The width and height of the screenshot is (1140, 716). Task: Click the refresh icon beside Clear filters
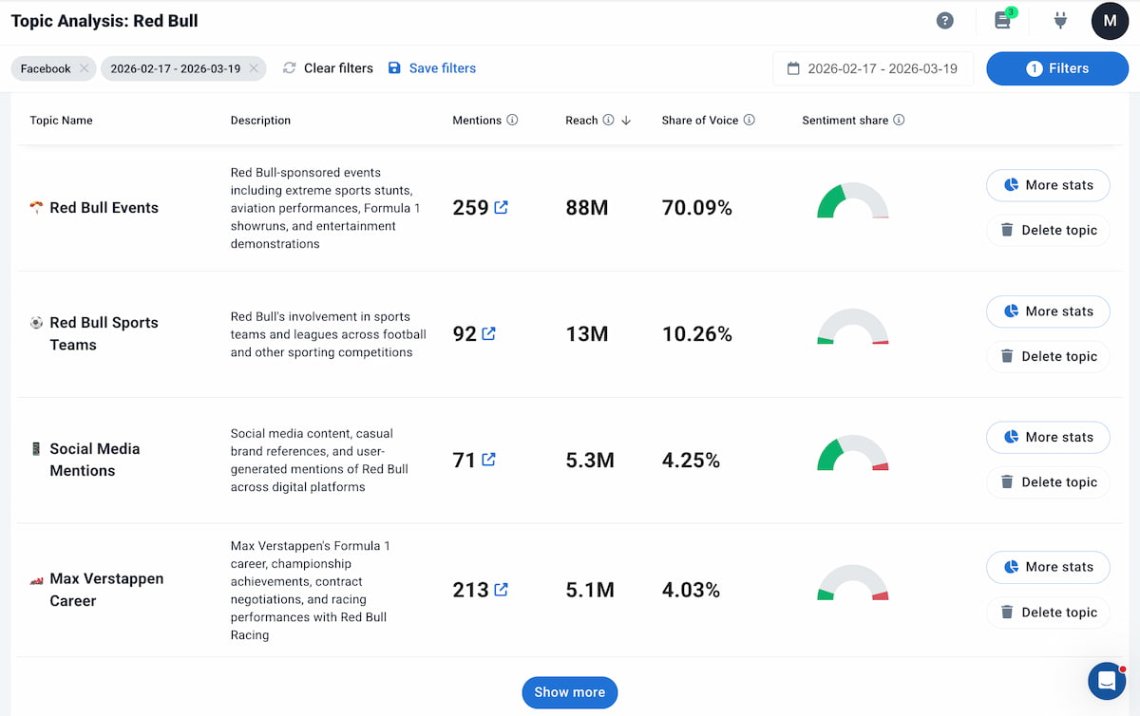coord(289,68)
